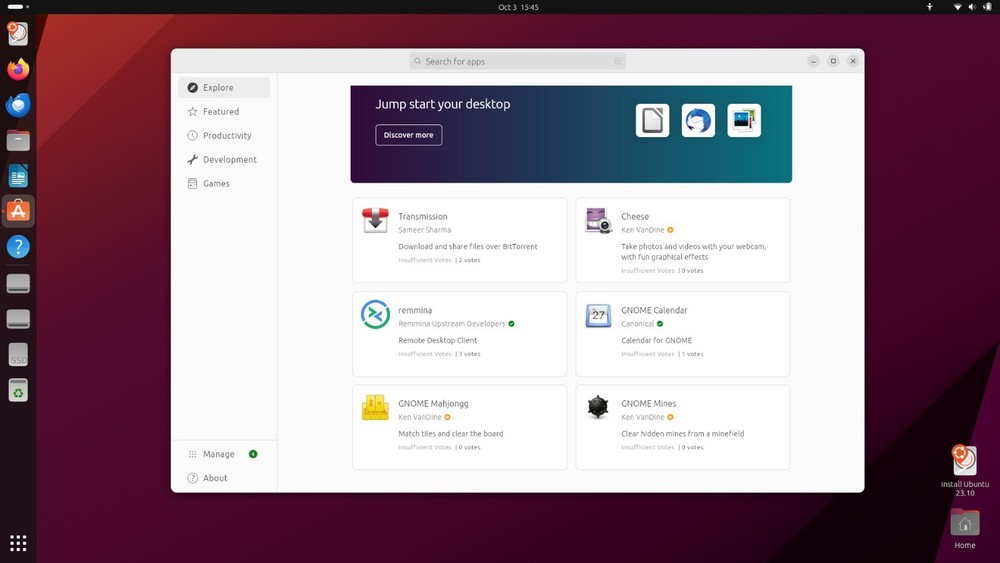The width and height of the screenshot is (1000, 563).
Task: Click the green updates badge next to Manage
Action: point(253,454)
